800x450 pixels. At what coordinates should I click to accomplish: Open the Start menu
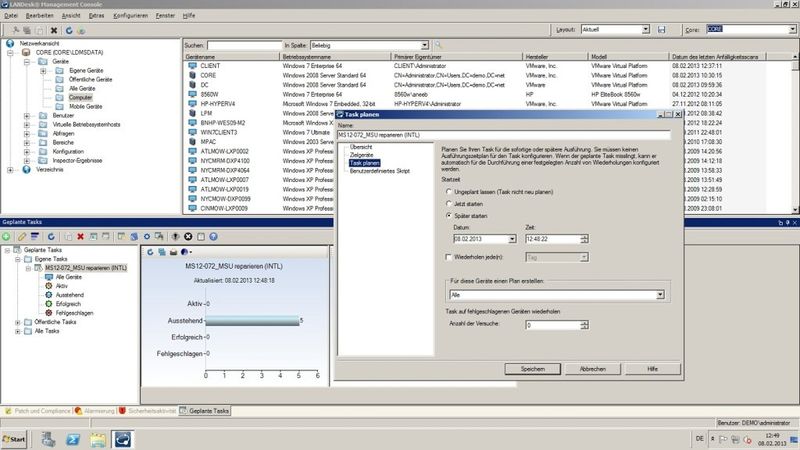click(x=14, y=439)
